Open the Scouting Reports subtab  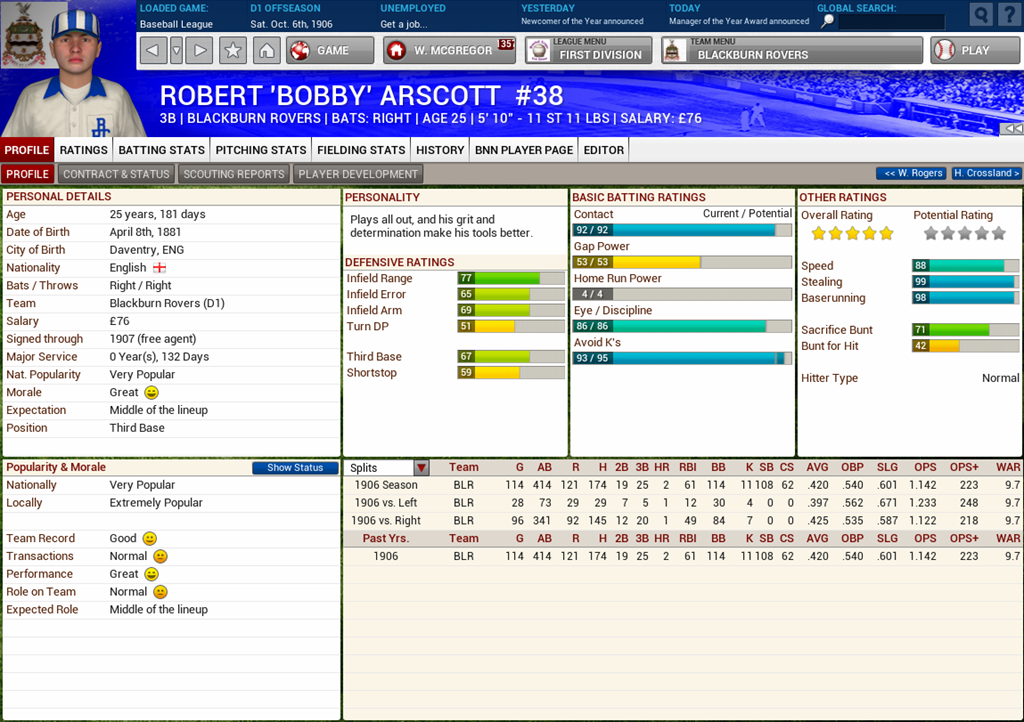coord(234,174)
